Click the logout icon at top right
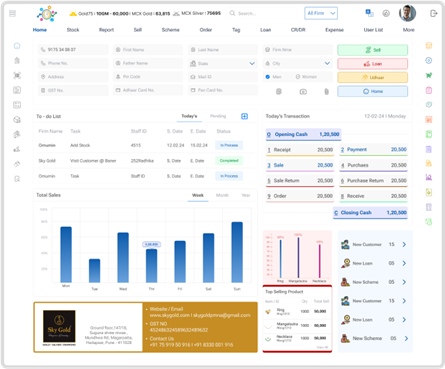This screenshot has width=445, height=369. [433, 13]
